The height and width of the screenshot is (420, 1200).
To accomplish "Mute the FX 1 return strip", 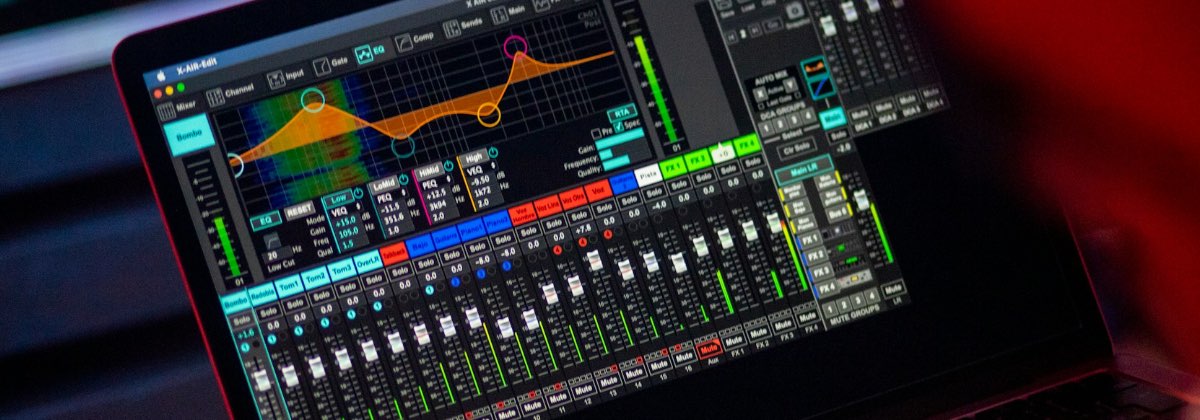I will click(x=735, y=341).
